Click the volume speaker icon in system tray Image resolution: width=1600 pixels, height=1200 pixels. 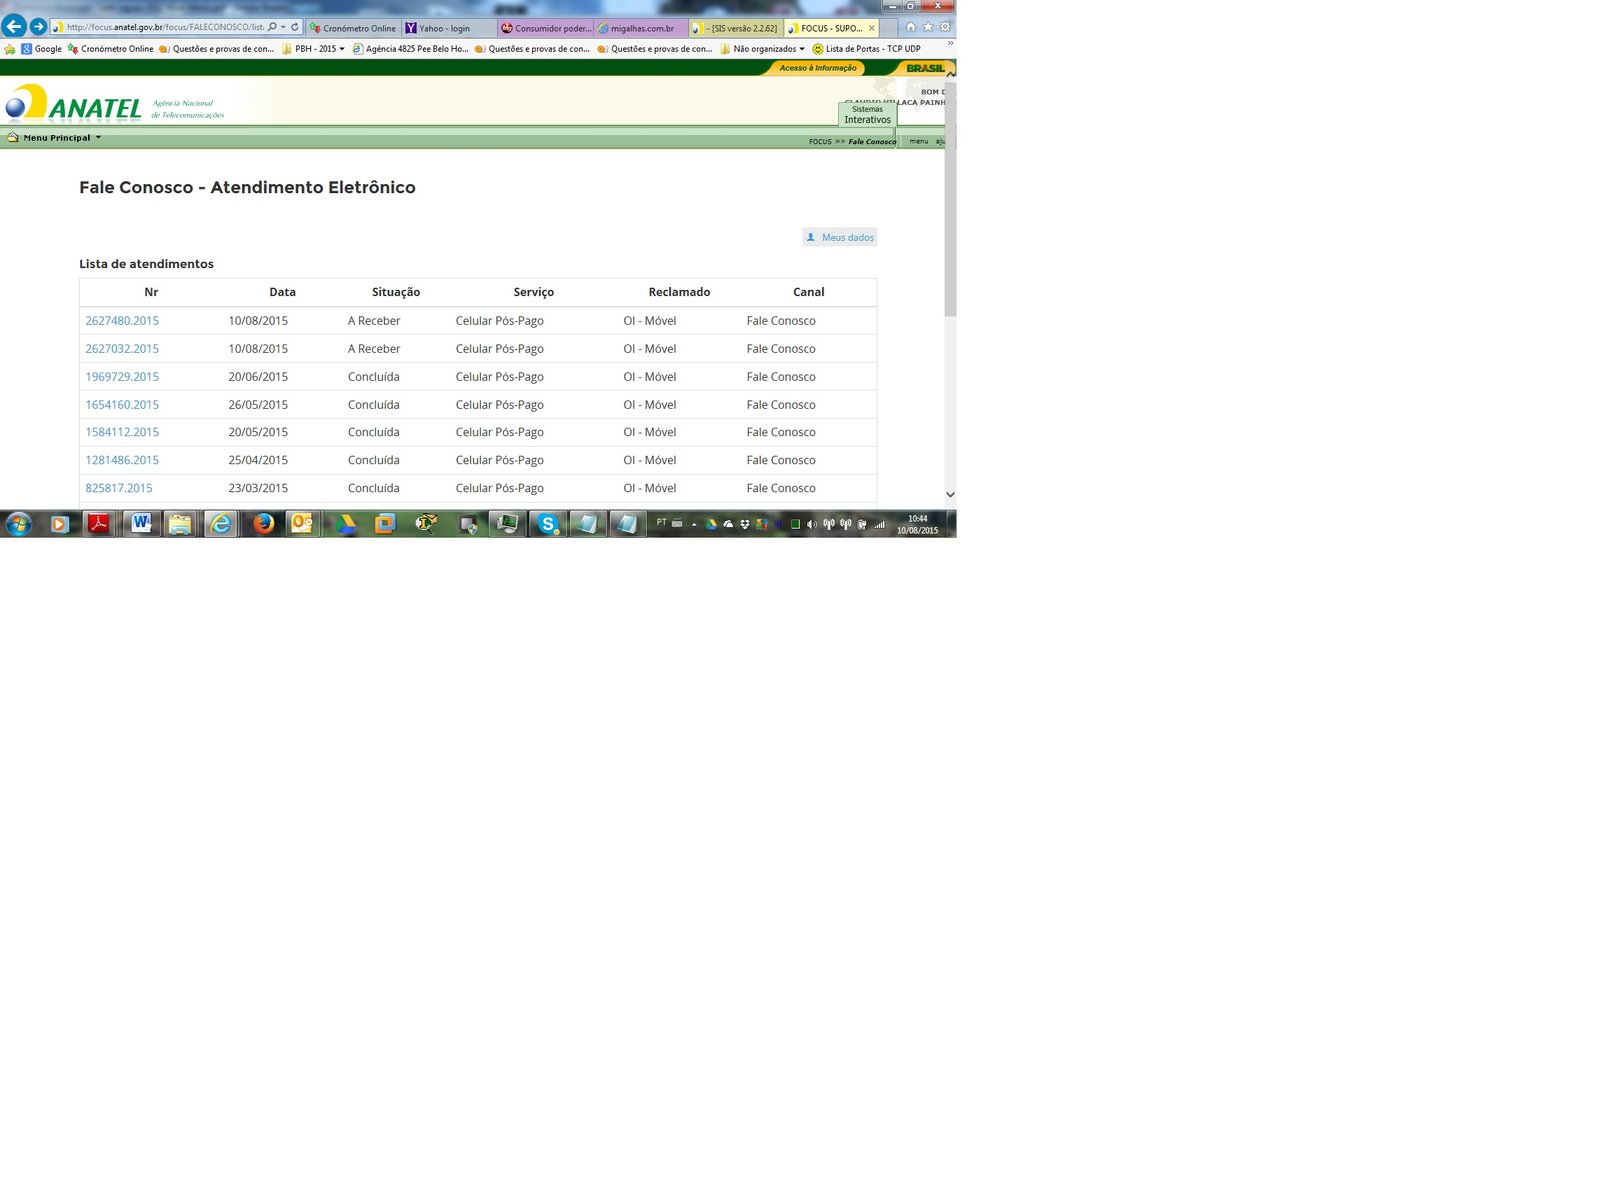coord(812,524)
